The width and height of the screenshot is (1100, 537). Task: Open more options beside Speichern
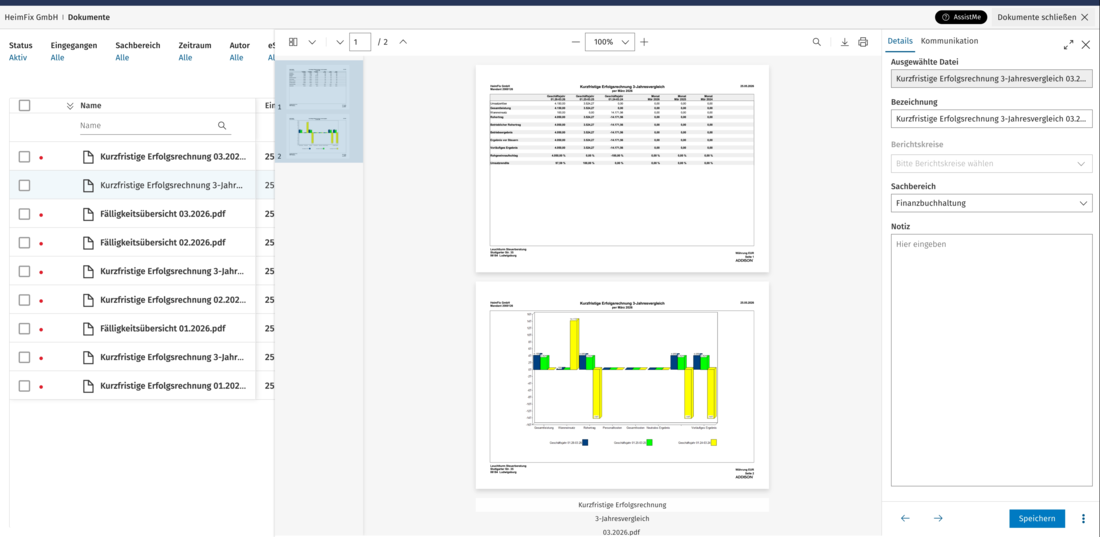[x=1083, y=519]
